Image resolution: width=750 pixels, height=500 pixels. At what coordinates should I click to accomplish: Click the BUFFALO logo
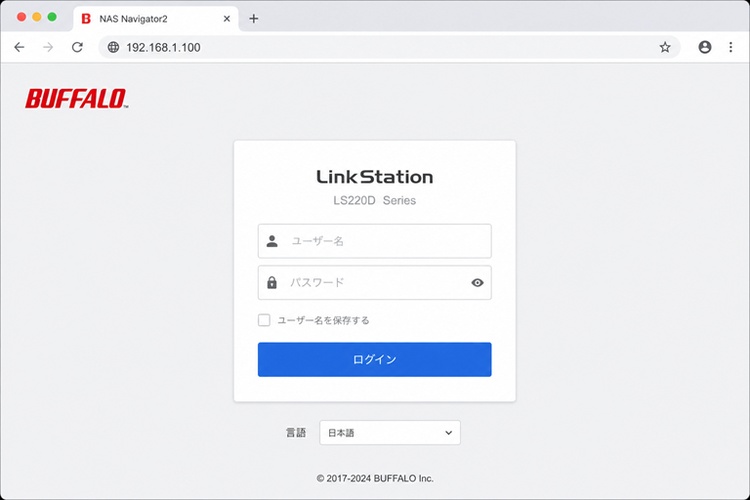click(x=77, y=99)
